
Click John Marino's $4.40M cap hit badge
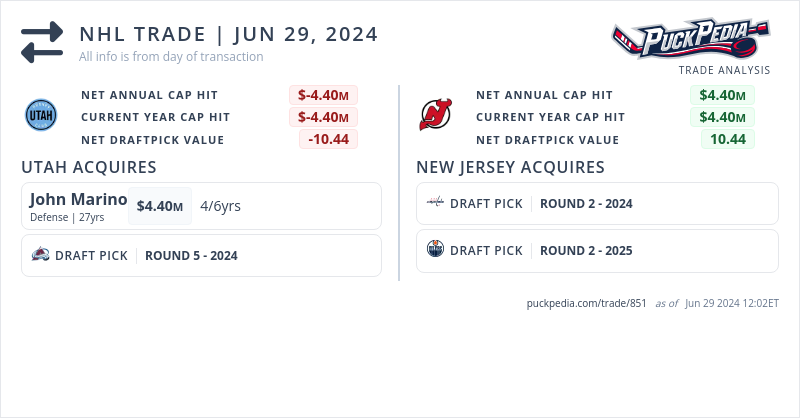pos(160,206)
